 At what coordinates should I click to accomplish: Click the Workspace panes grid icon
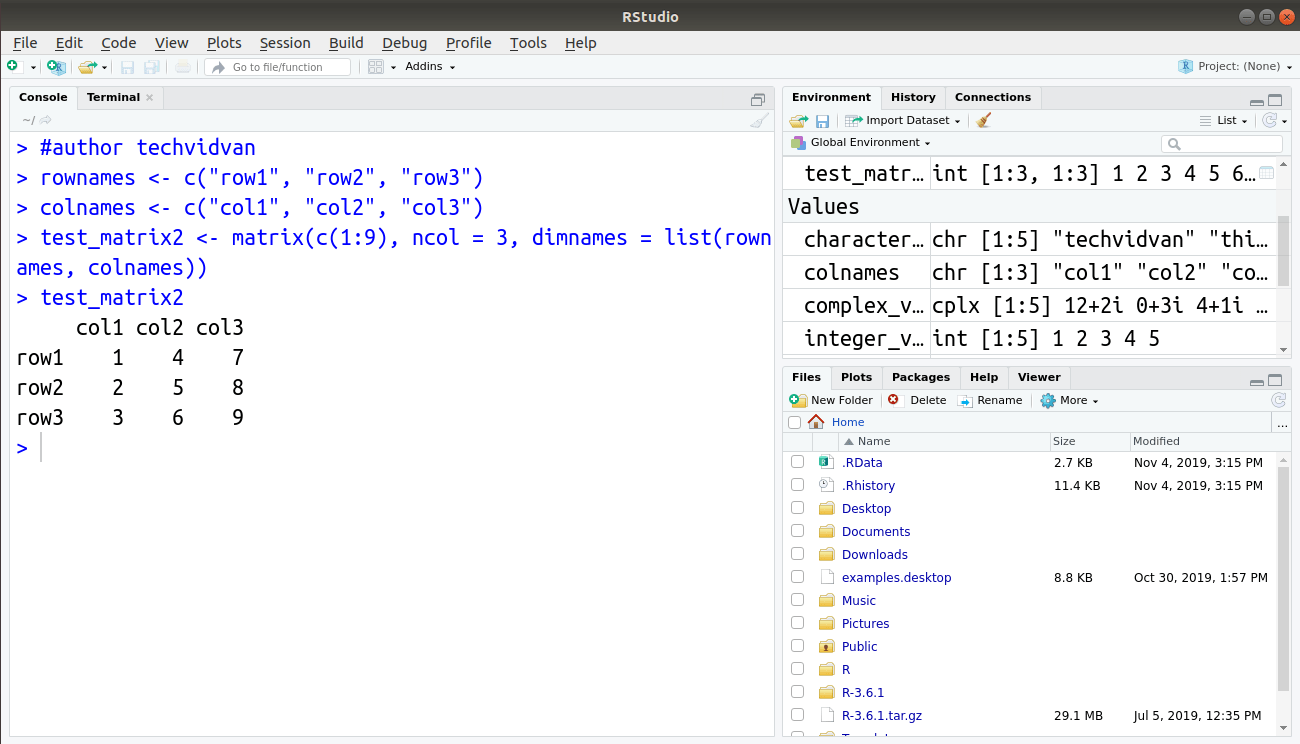point(376,67)
